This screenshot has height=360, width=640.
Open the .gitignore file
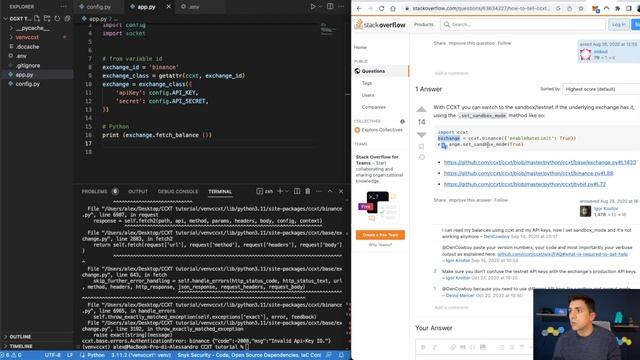tap(28, 65)
